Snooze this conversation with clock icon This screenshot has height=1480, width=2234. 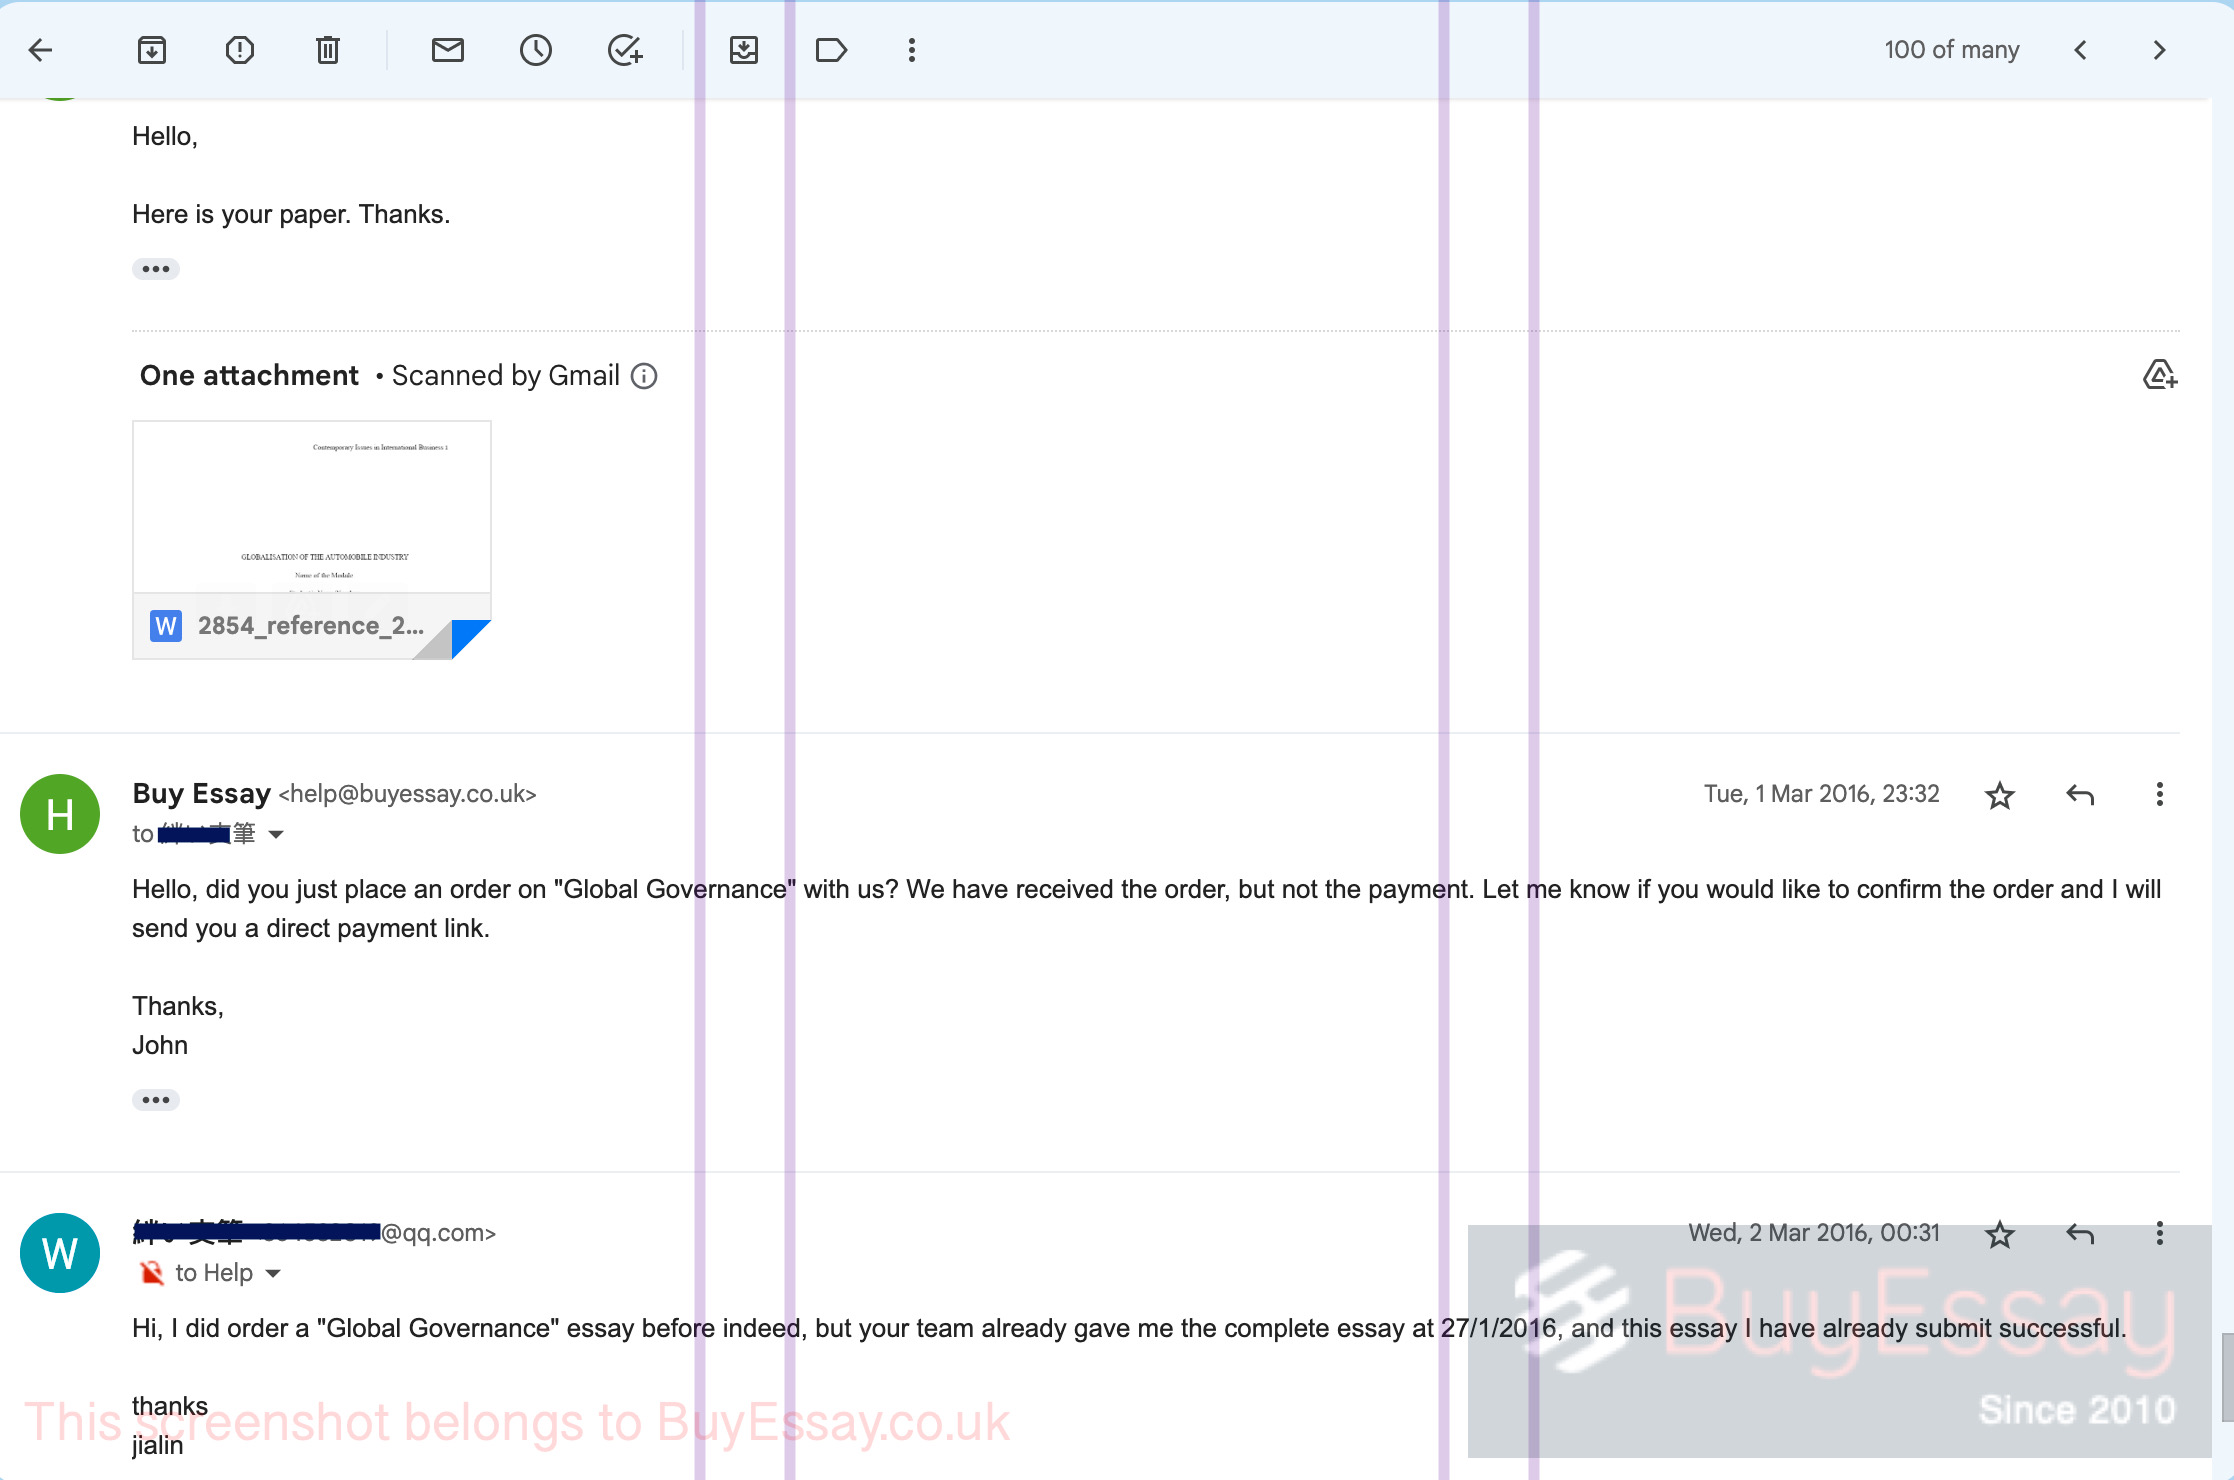point(536,50)
